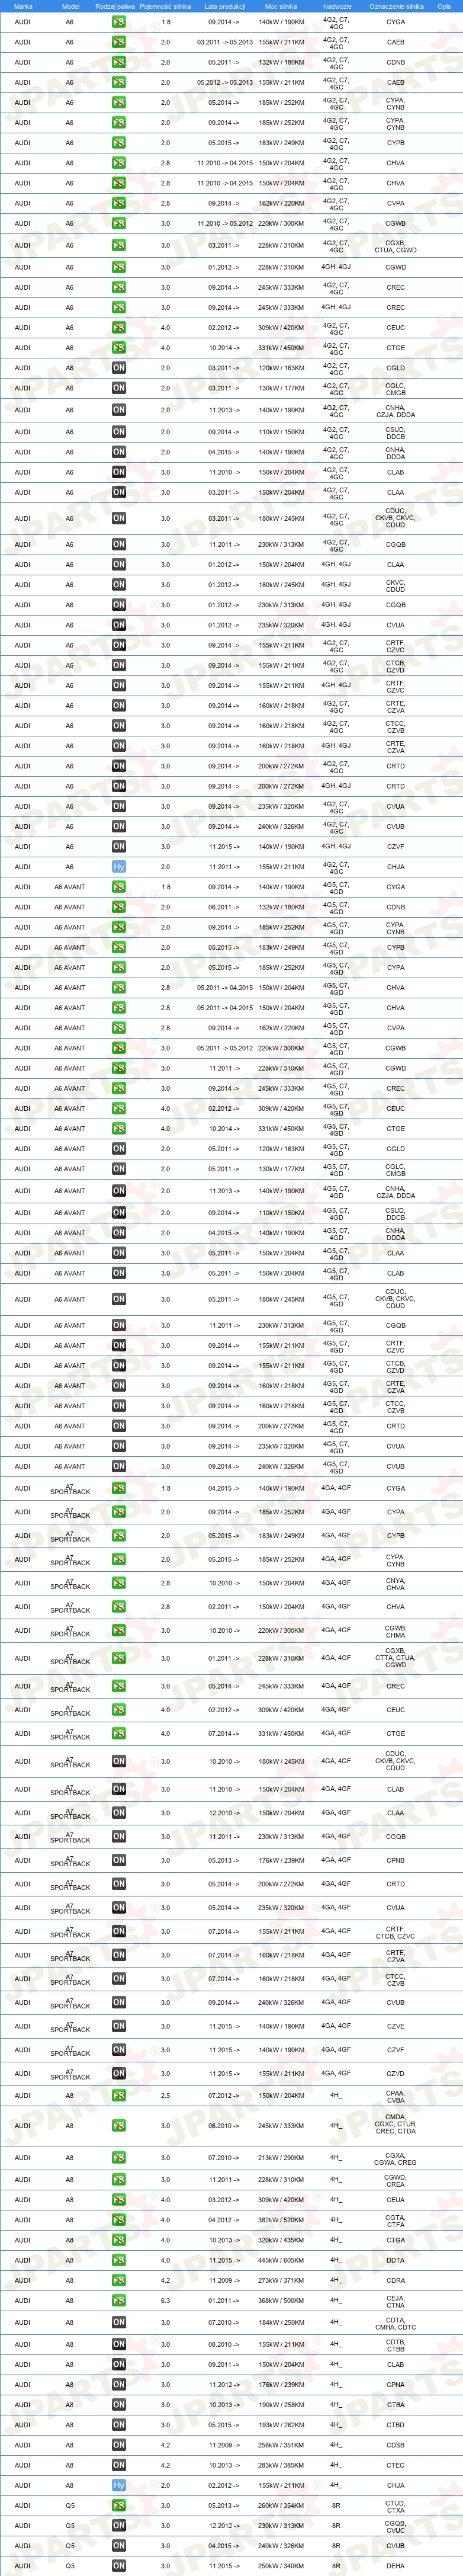Screen dimensions: 463x2576
Task: Click petrol icon in A8 CPAA, CVBA row
Action: 119,2095
